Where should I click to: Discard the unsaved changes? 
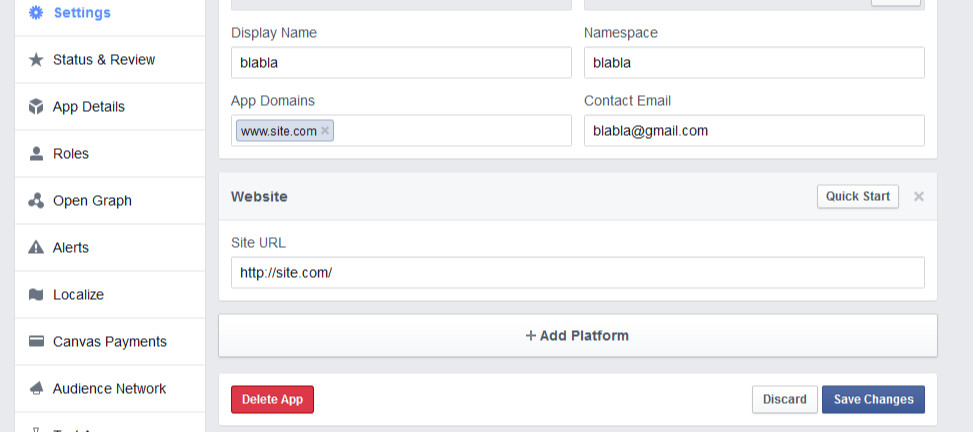click(785, 399)
